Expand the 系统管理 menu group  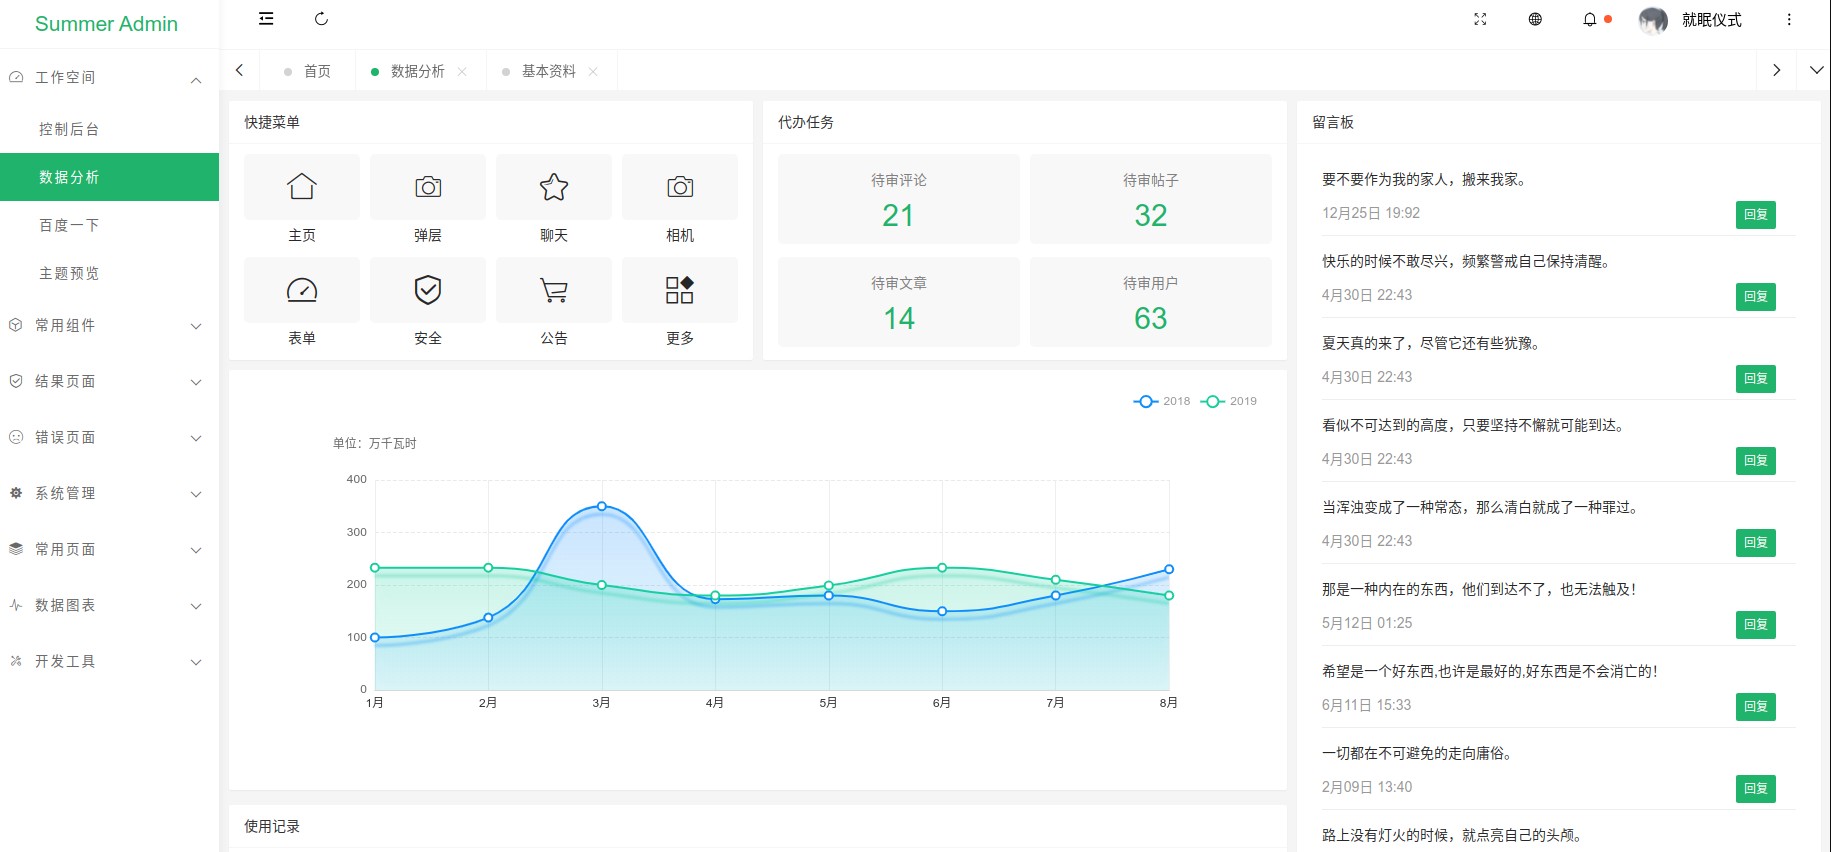click(x=109, y=493)
